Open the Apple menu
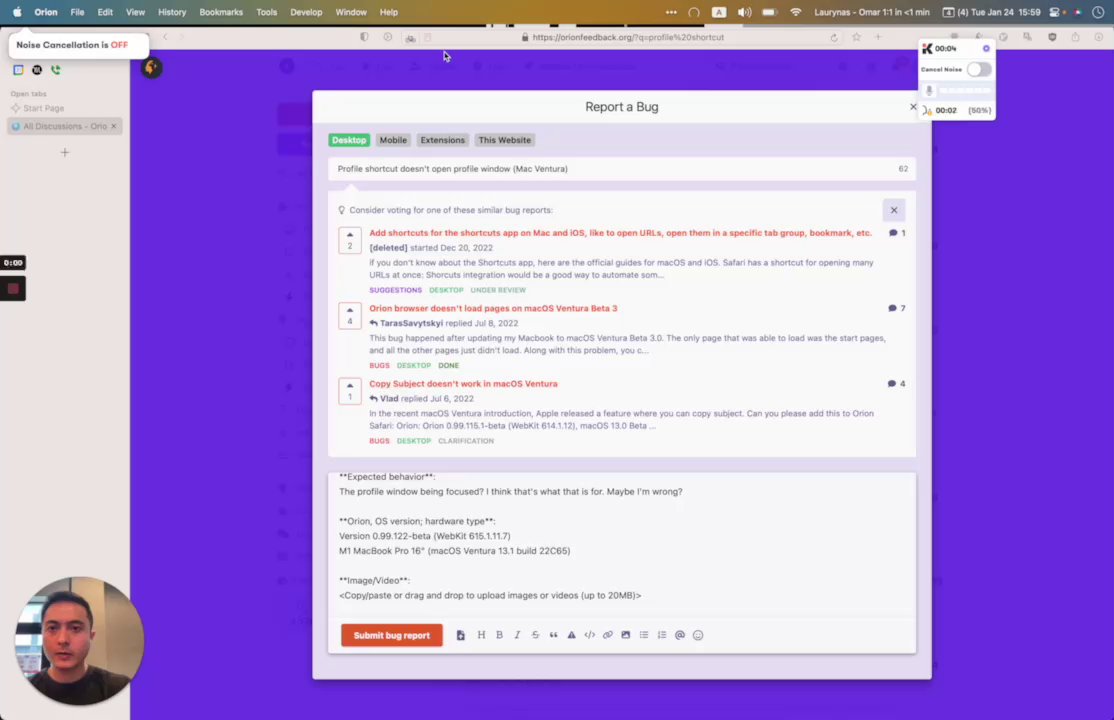1114x720 pixels. 17,12
